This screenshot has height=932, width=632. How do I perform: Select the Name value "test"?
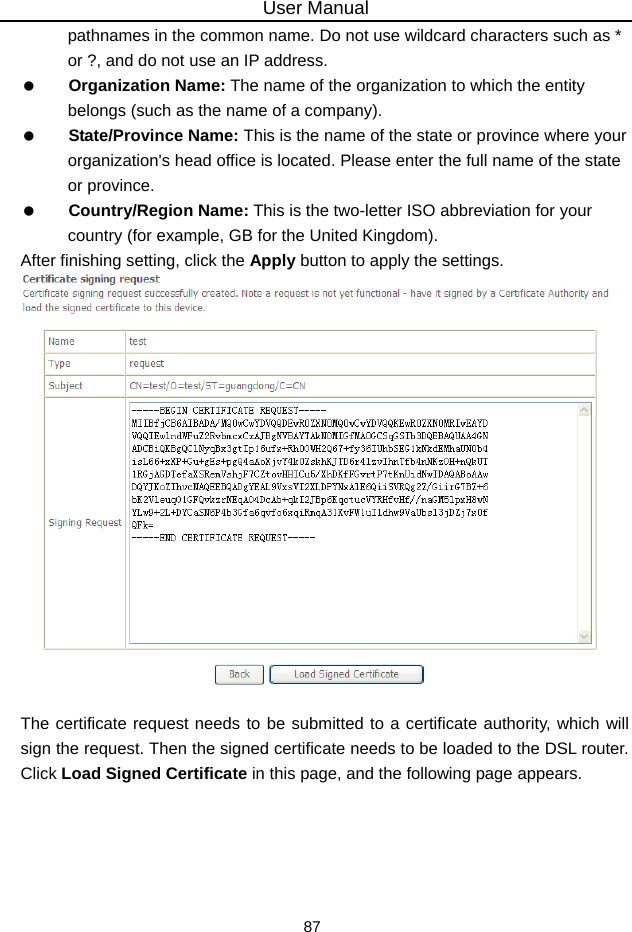[138, 342]
